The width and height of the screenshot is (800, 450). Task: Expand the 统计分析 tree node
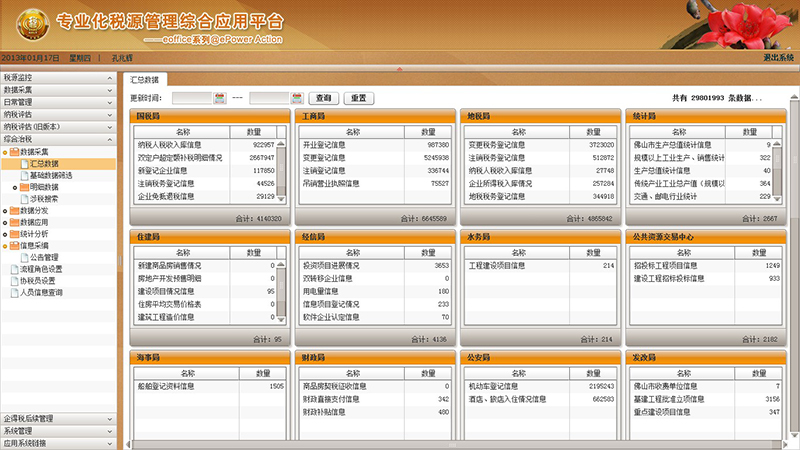pyautogui.click(x=6, y=233)
